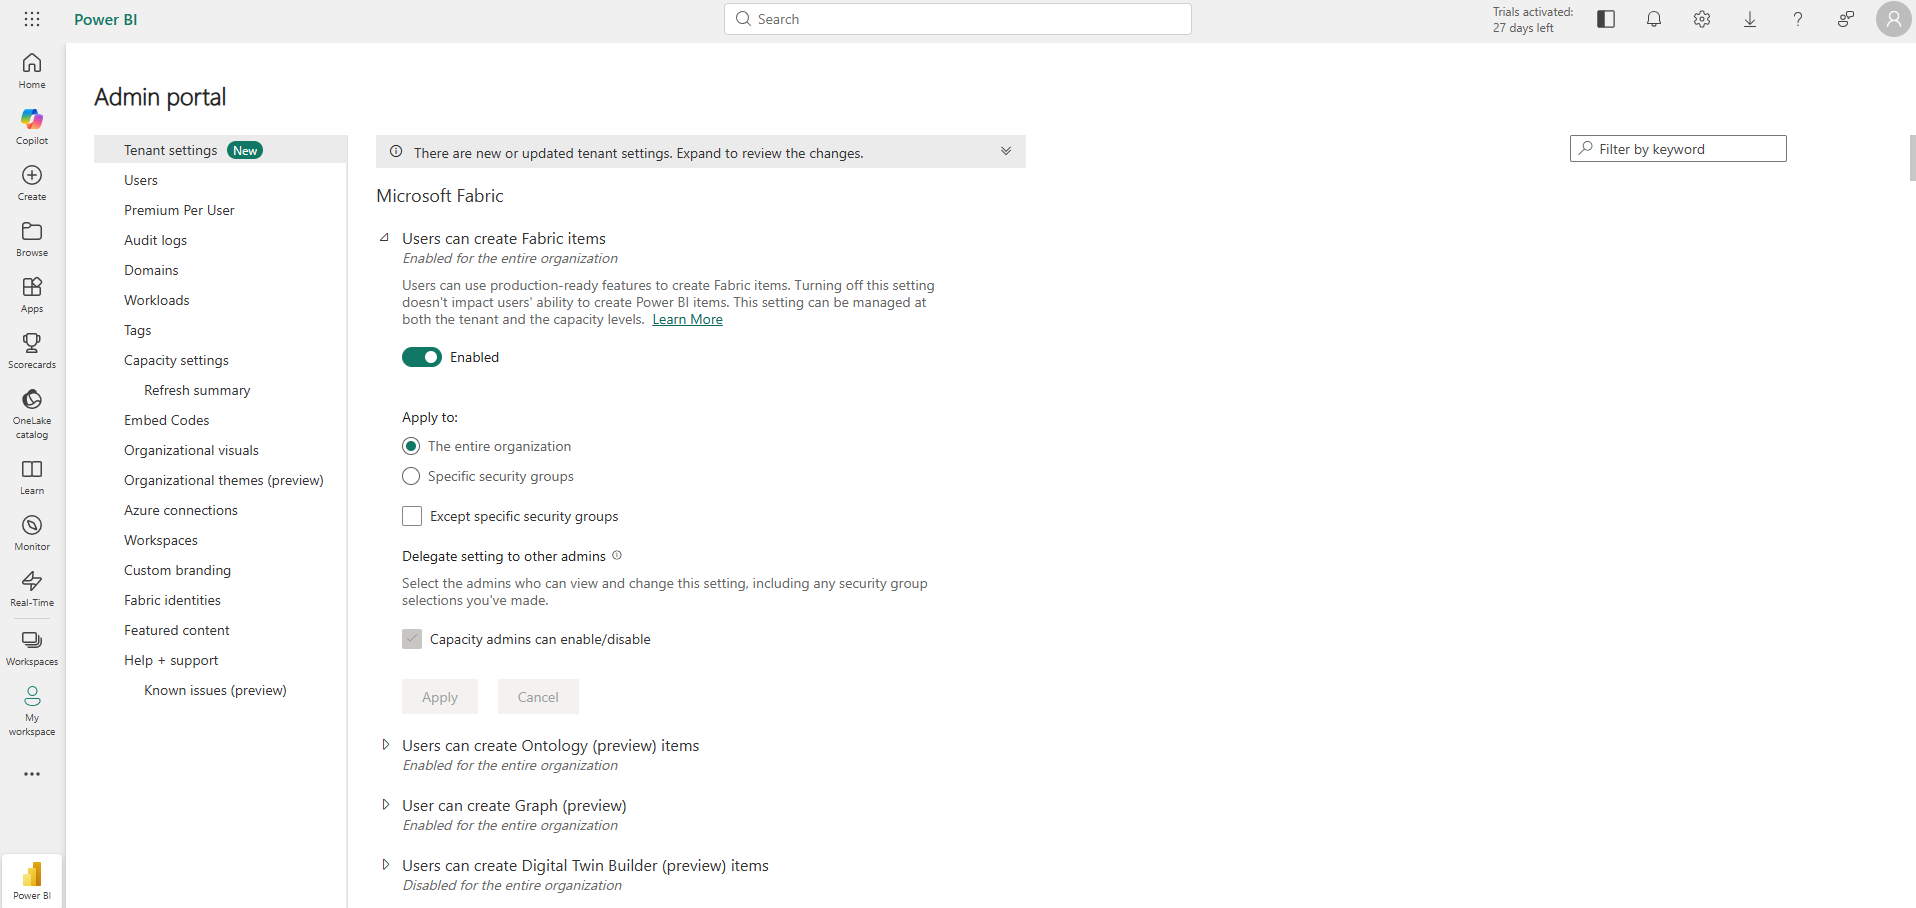
Task: Go to Home in left navigation
Action: click(32, 71)
